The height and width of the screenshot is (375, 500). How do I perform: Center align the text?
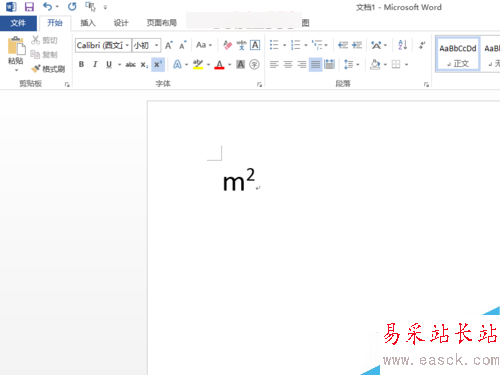coord(288,64)
